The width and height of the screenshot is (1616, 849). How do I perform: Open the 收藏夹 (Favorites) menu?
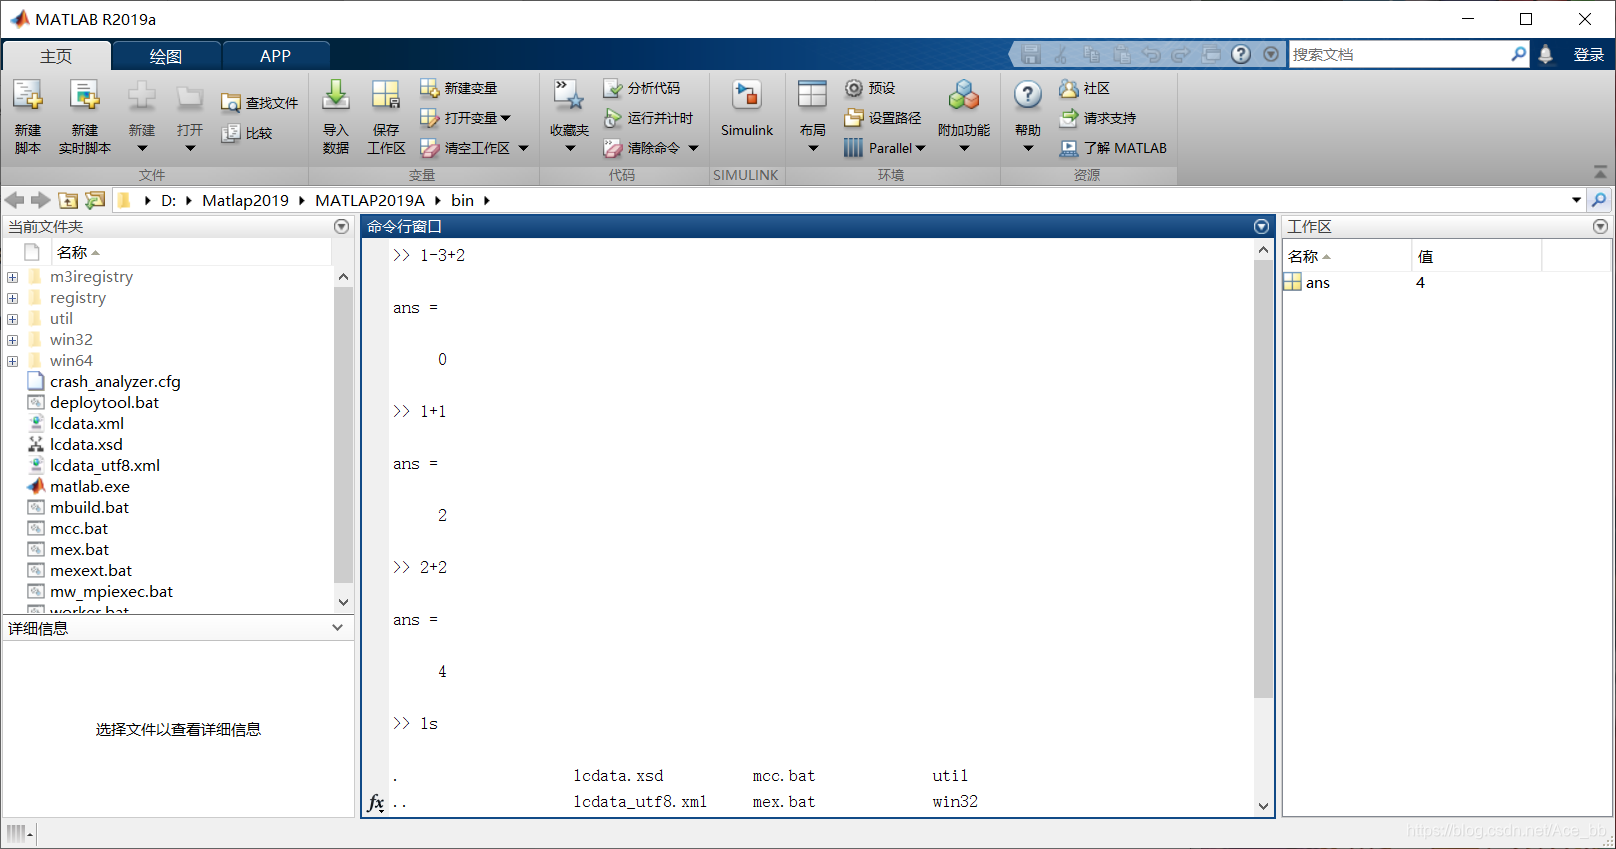(x=569, y=117)
